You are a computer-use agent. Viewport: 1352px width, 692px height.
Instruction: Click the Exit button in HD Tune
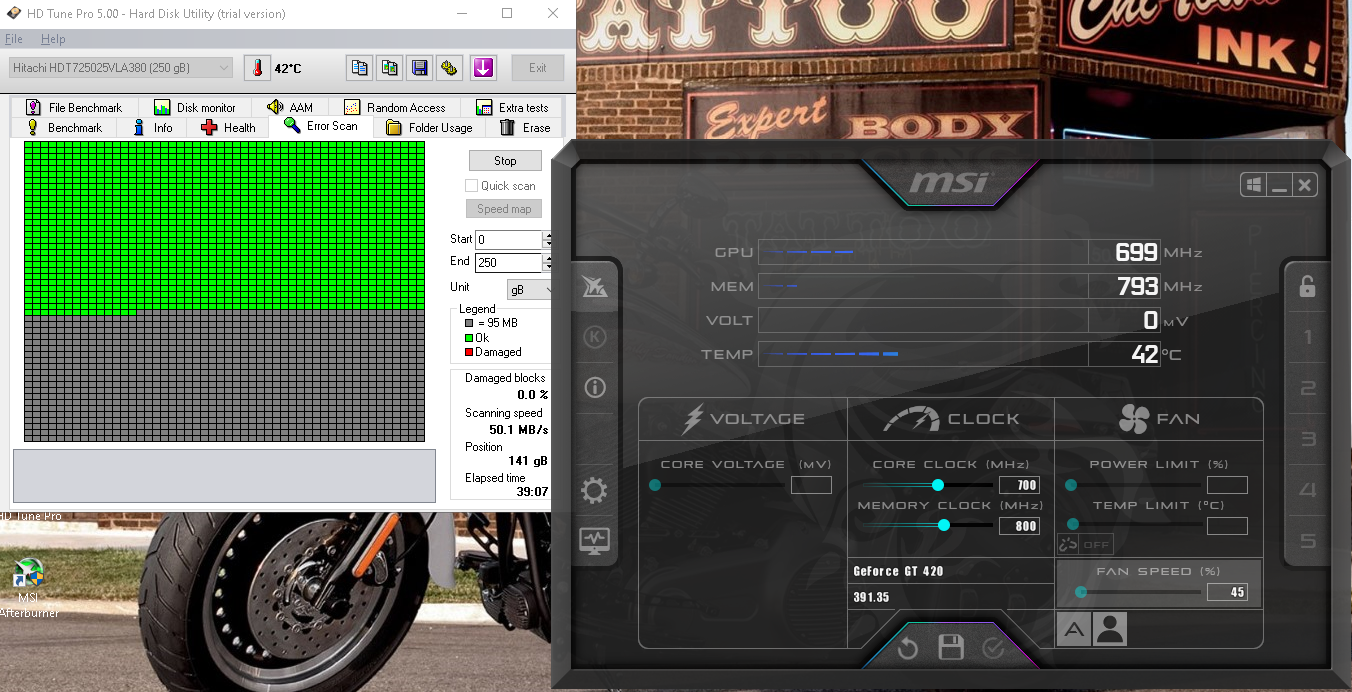pos(538,68)
